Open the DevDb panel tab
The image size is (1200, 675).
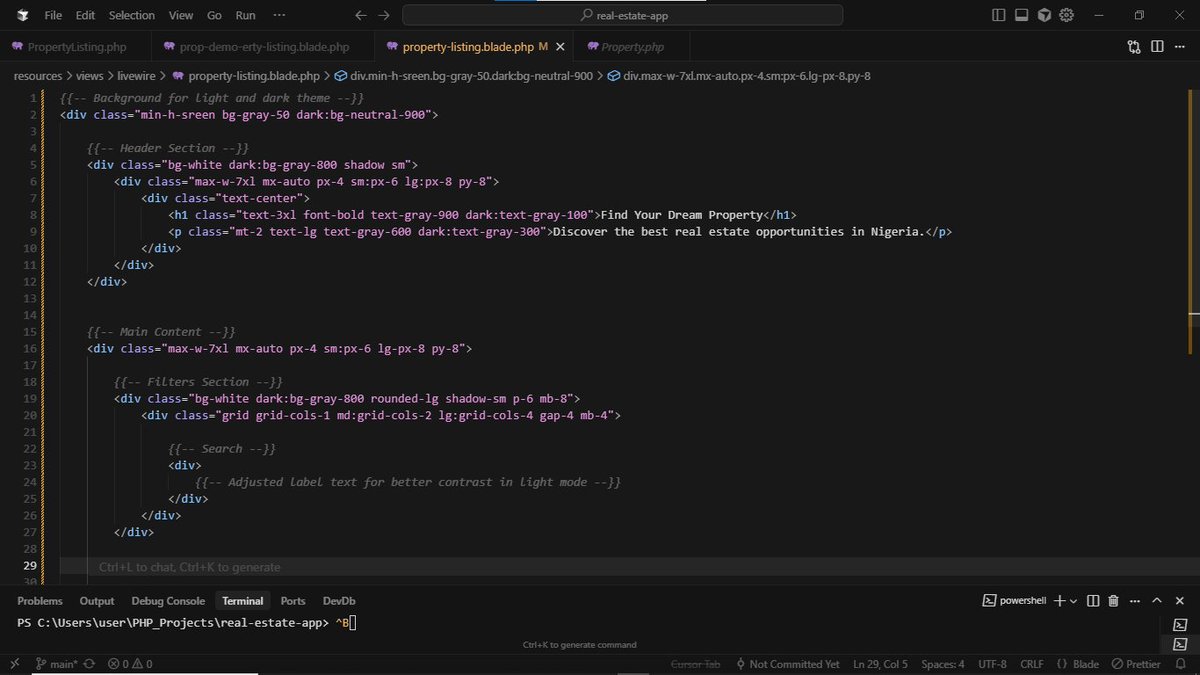pyautogui.click(x=339, y=601)
